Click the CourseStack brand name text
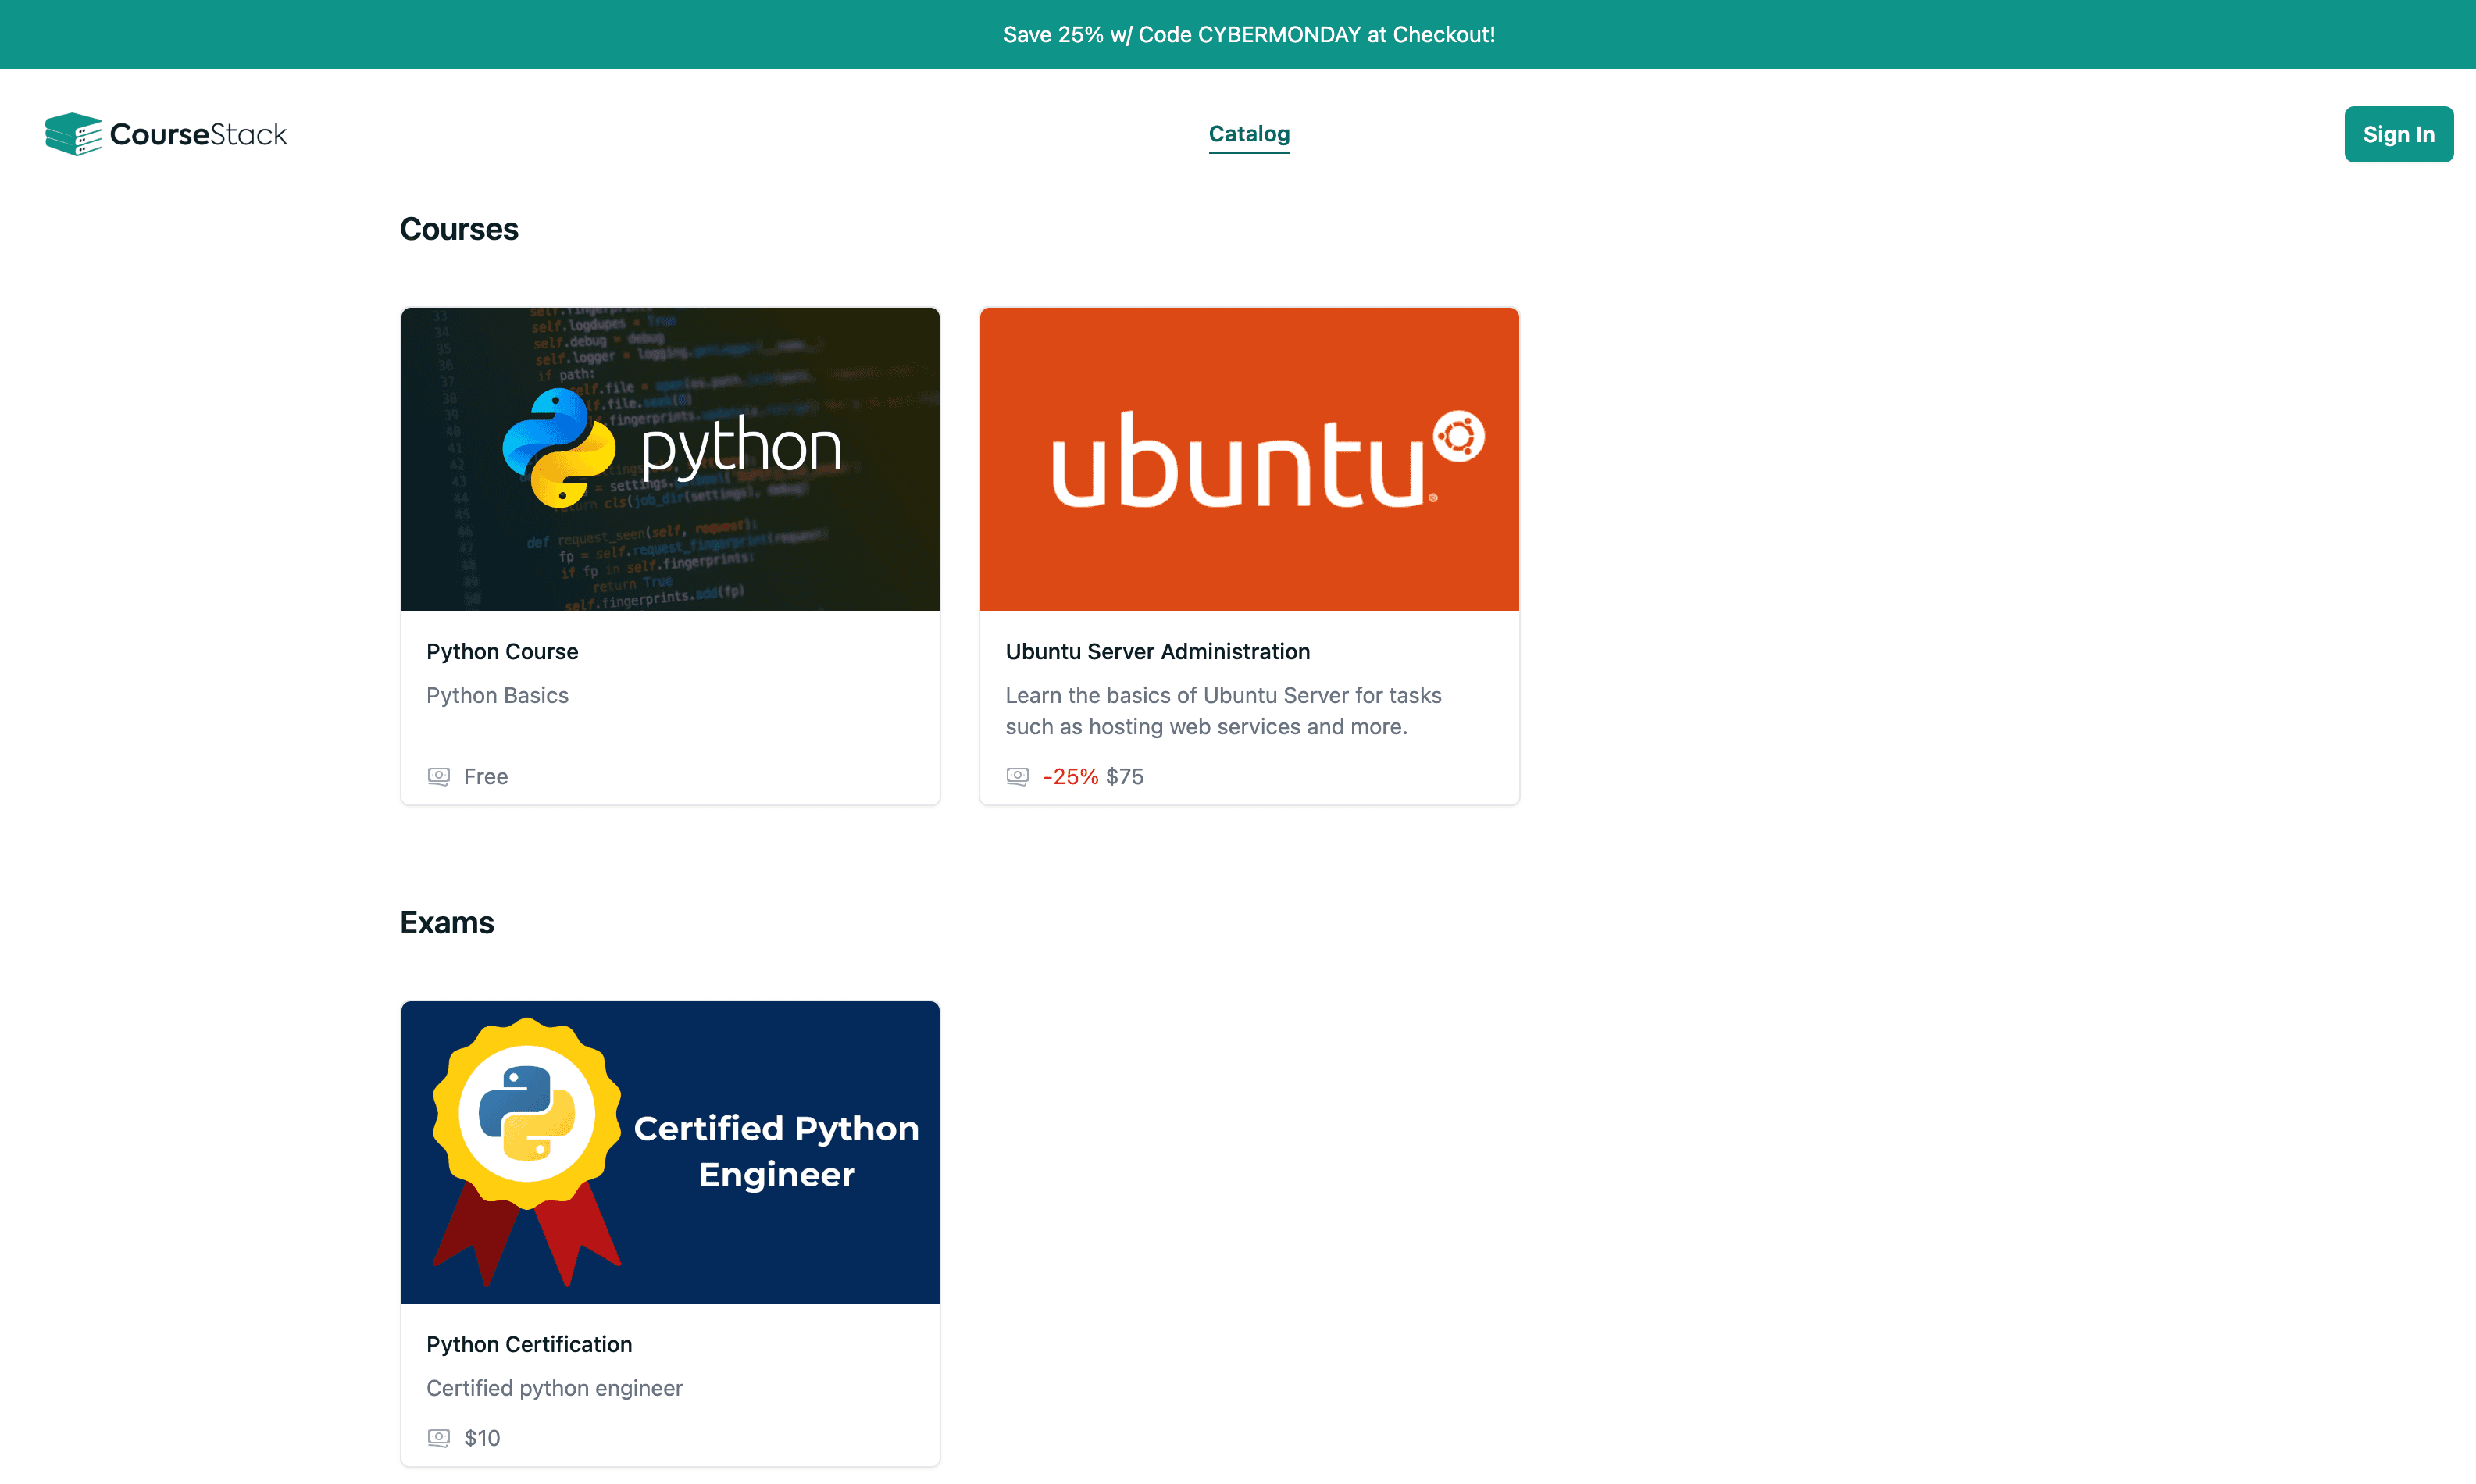This screenshot has width=2476, height=1484. tap(198, 134)
